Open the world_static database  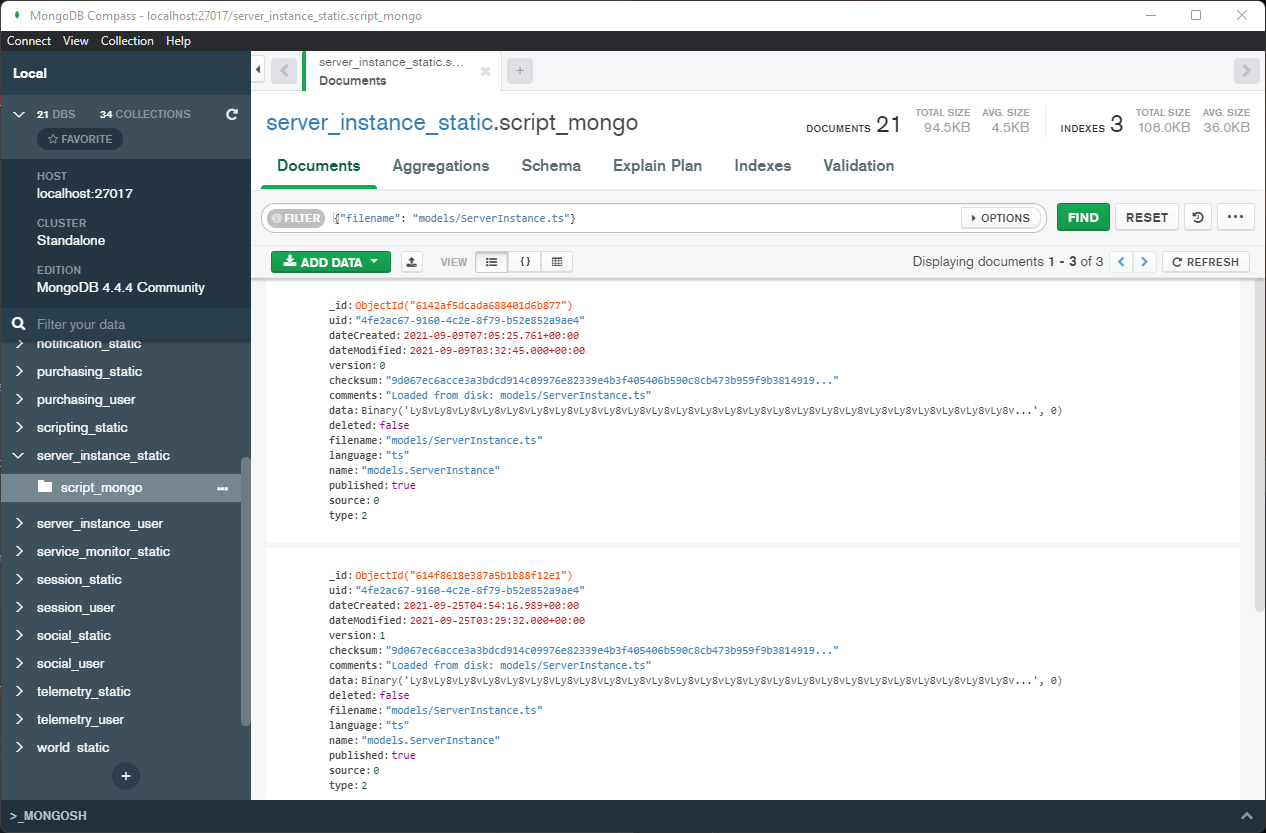[73, 747]
